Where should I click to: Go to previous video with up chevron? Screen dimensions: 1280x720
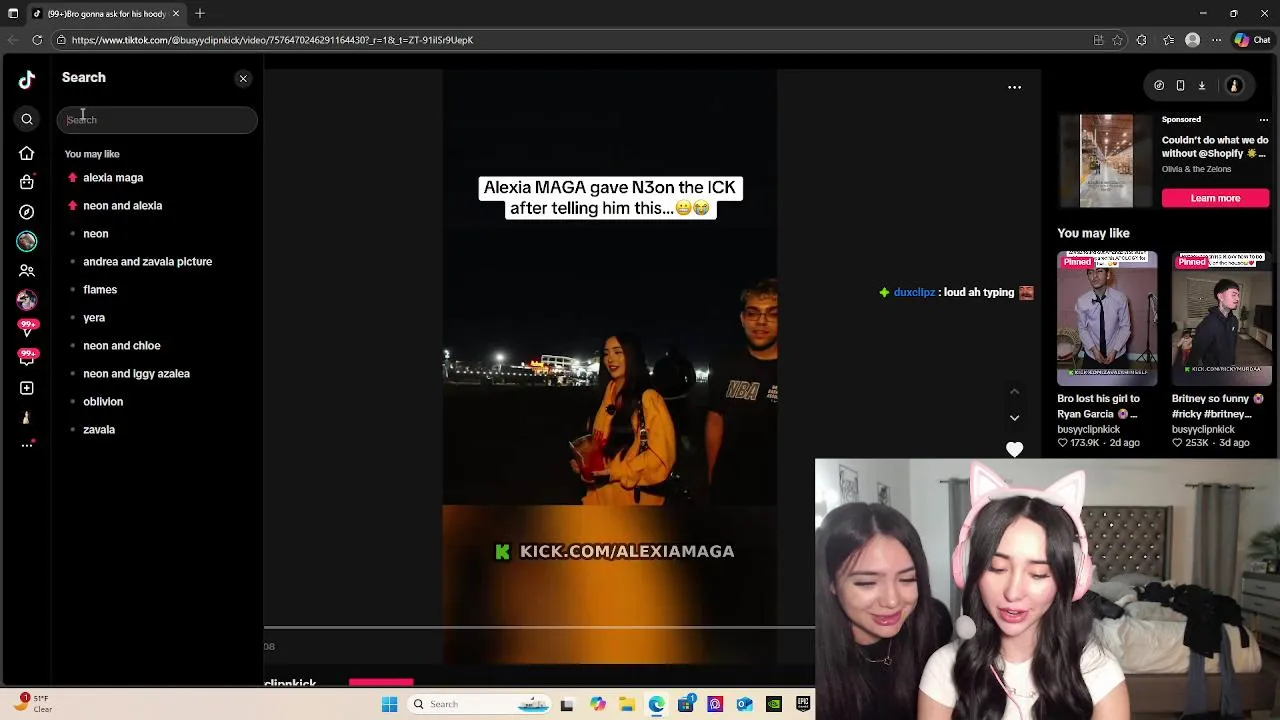(x=1014, y=392)
